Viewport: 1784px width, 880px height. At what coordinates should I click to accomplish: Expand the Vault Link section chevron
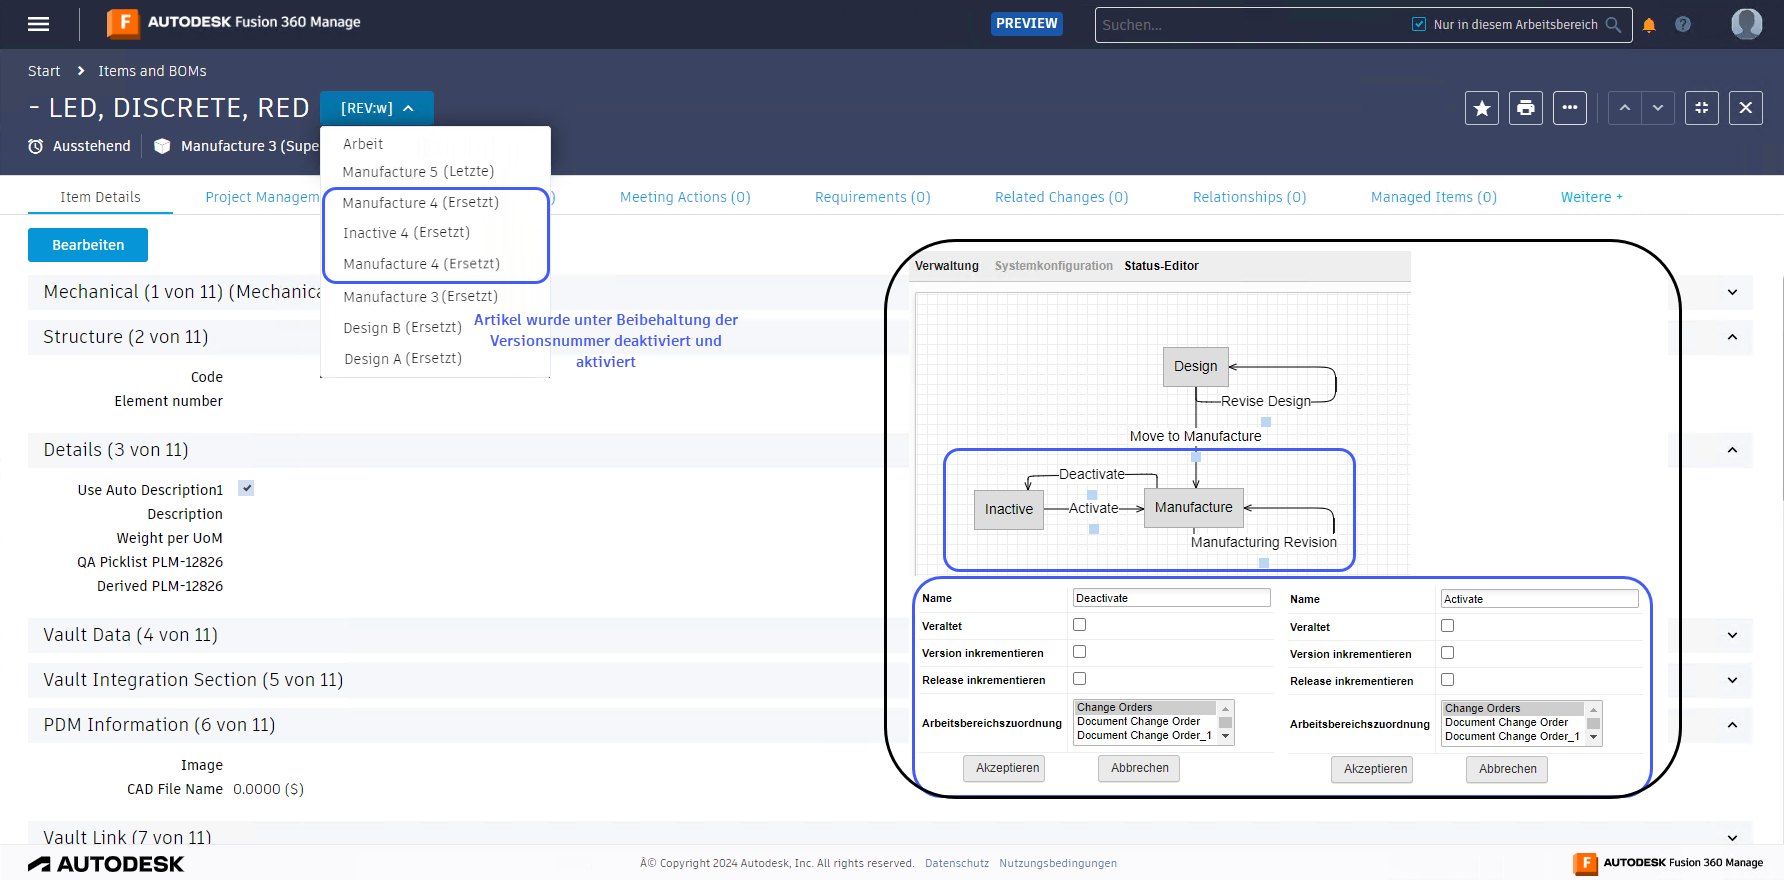pos(1732,838)
